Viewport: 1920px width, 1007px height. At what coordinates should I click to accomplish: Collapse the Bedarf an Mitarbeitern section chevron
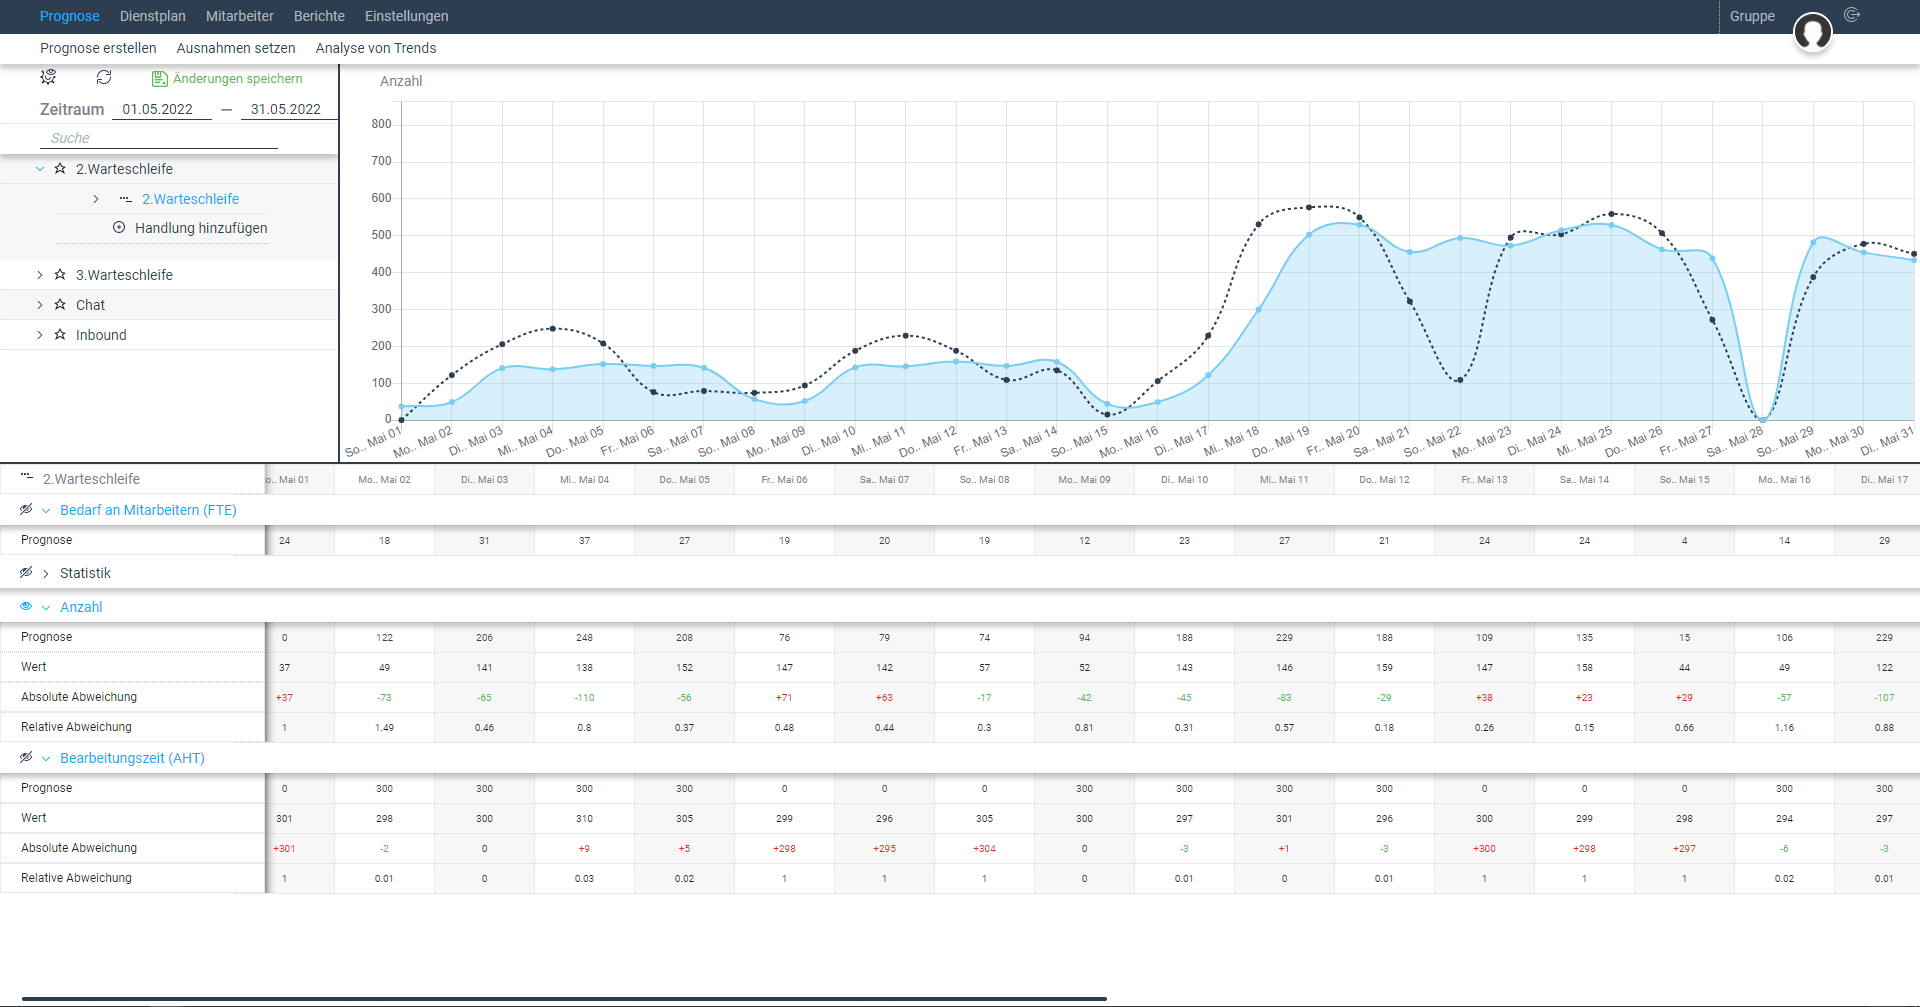pos(46,510)
